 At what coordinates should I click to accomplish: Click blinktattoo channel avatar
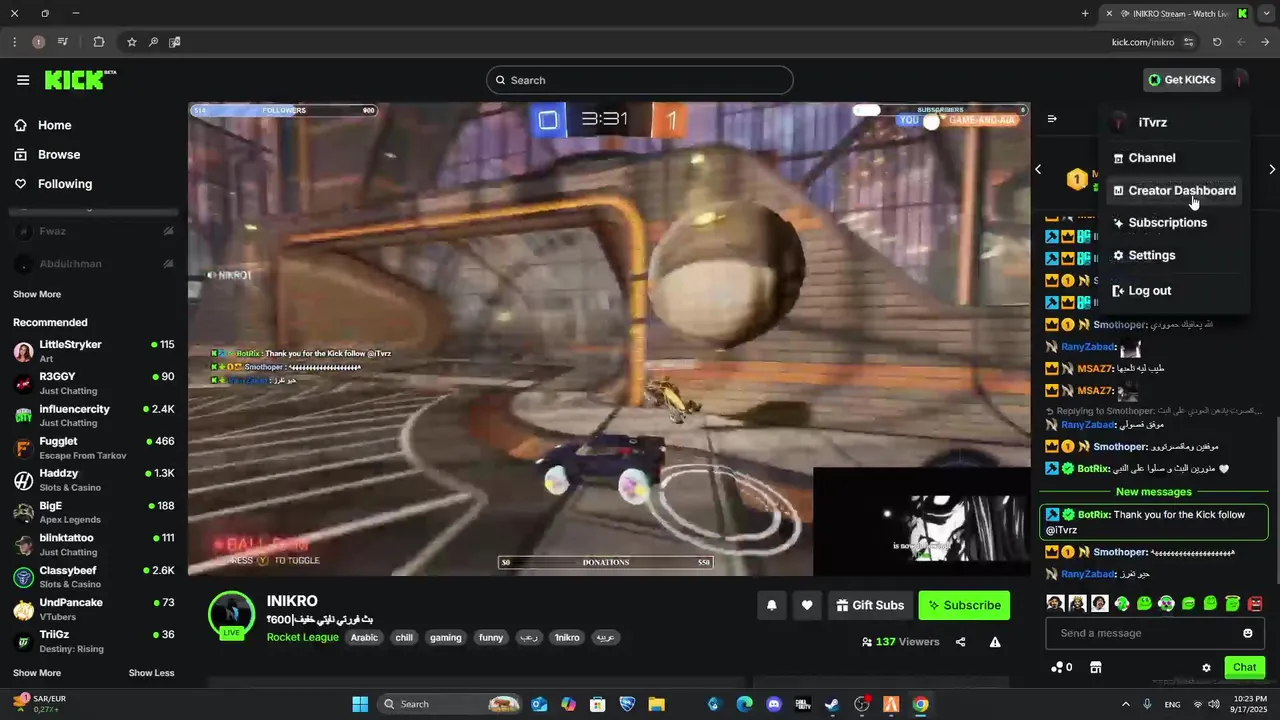coord(23,545)
